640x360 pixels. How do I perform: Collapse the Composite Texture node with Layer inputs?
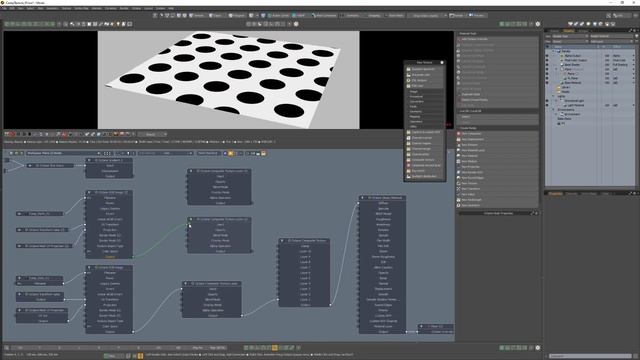pos(282,240)
